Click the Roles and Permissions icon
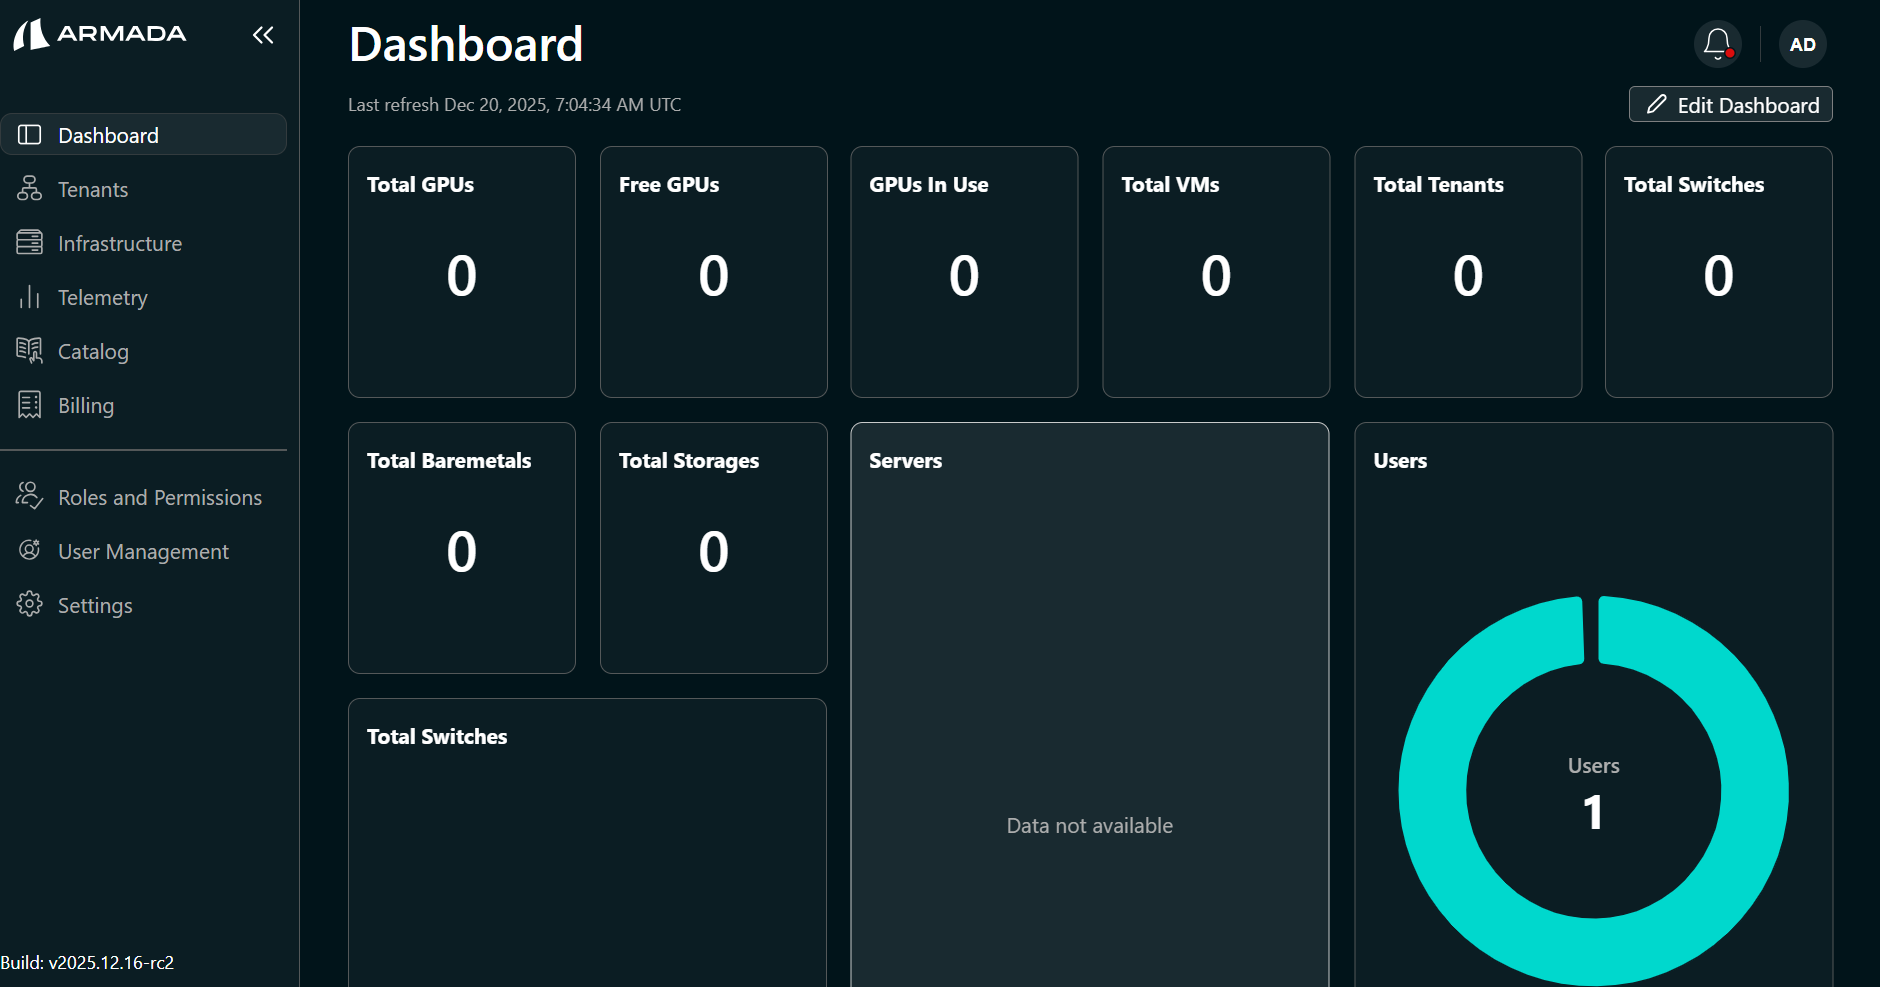The height and width of the screenshot is (987, 1880). 29,496
